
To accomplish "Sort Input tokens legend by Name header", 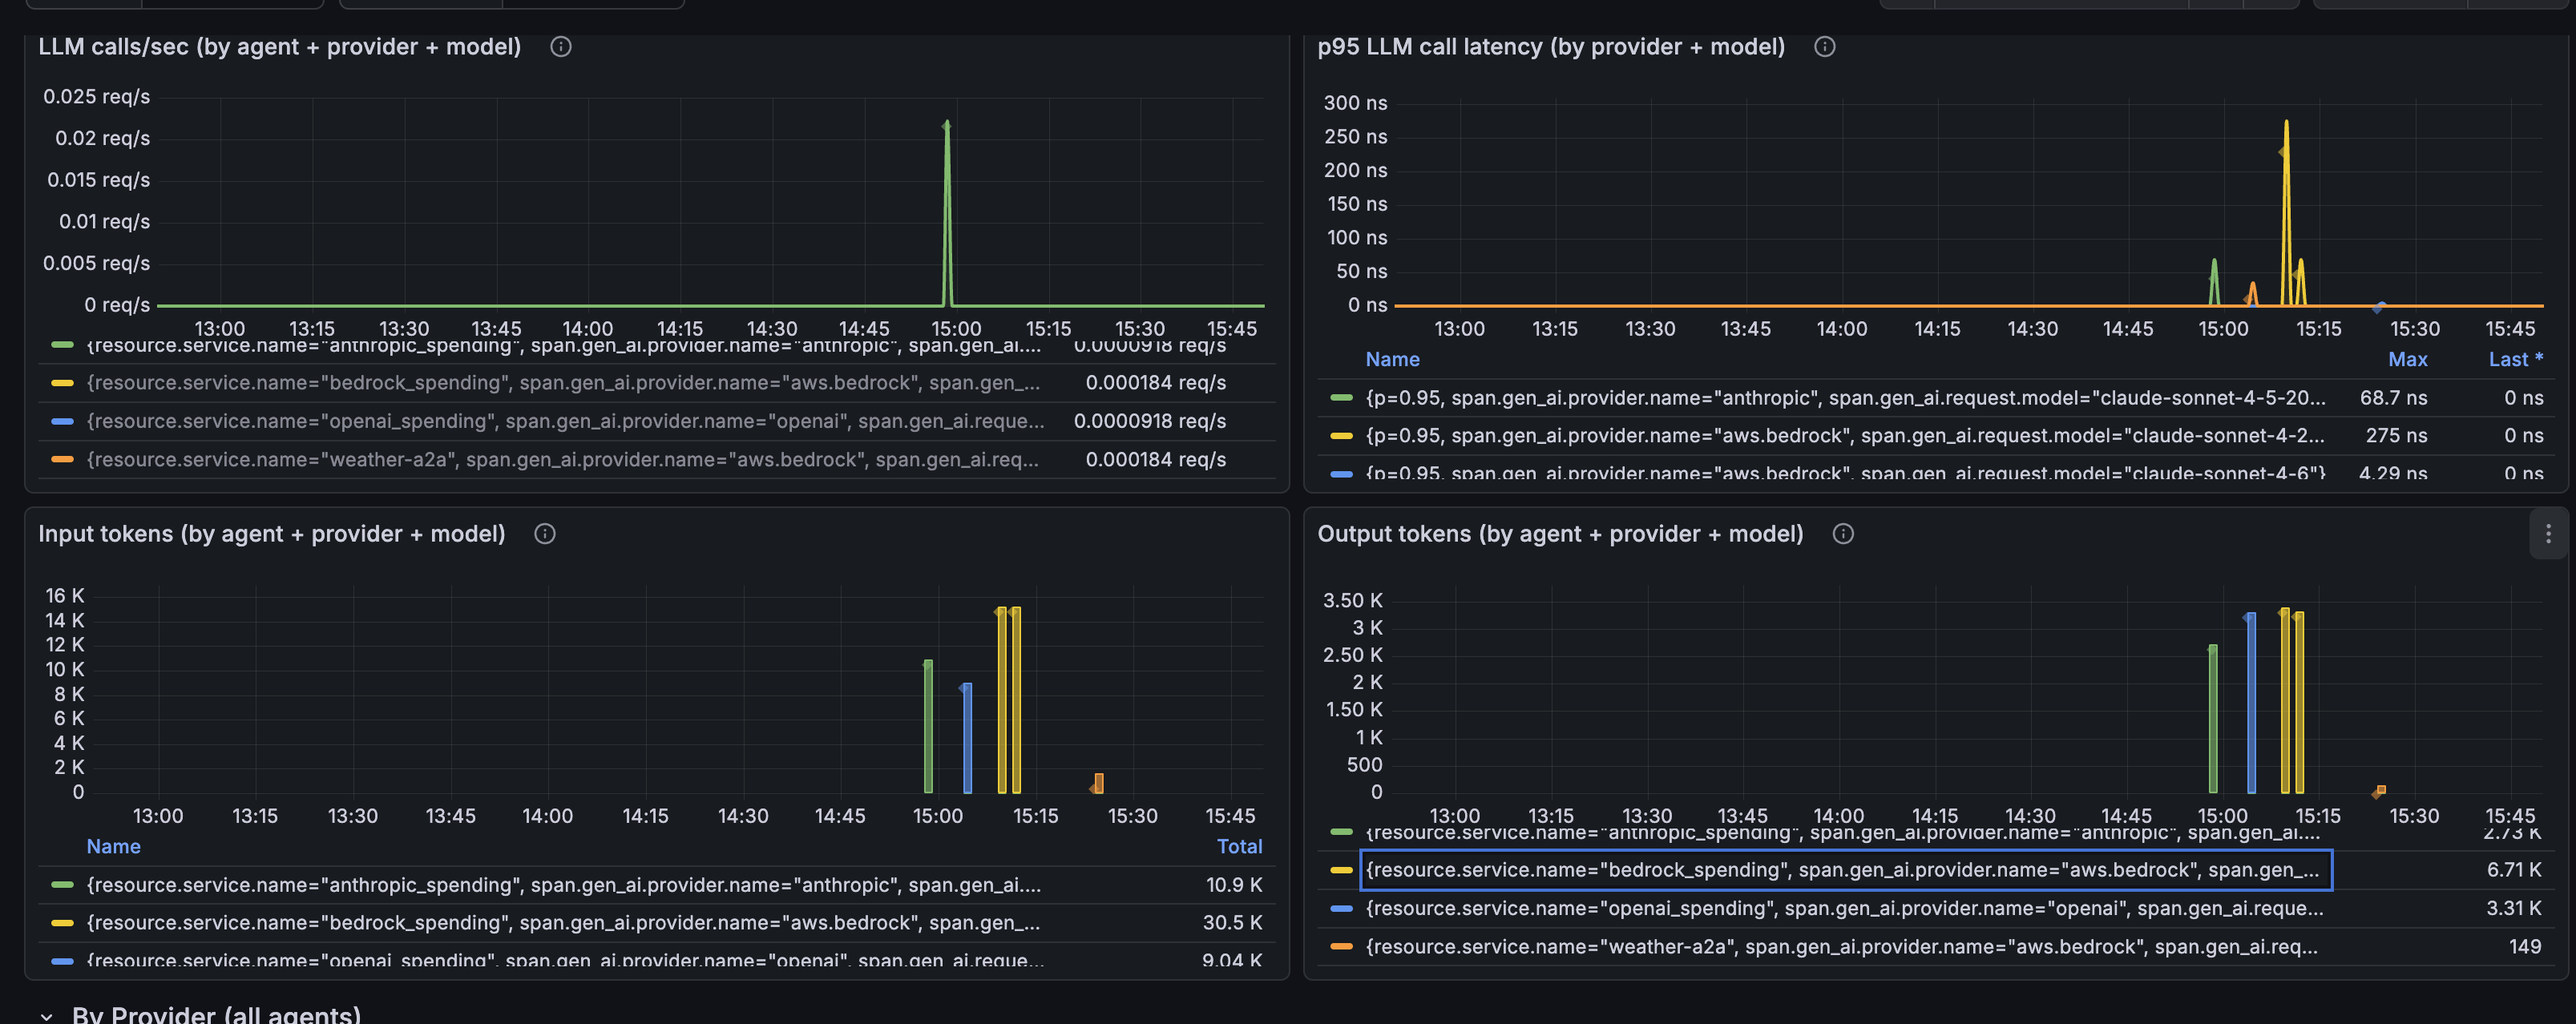I will pyautogui.click(x=113, y=847).
